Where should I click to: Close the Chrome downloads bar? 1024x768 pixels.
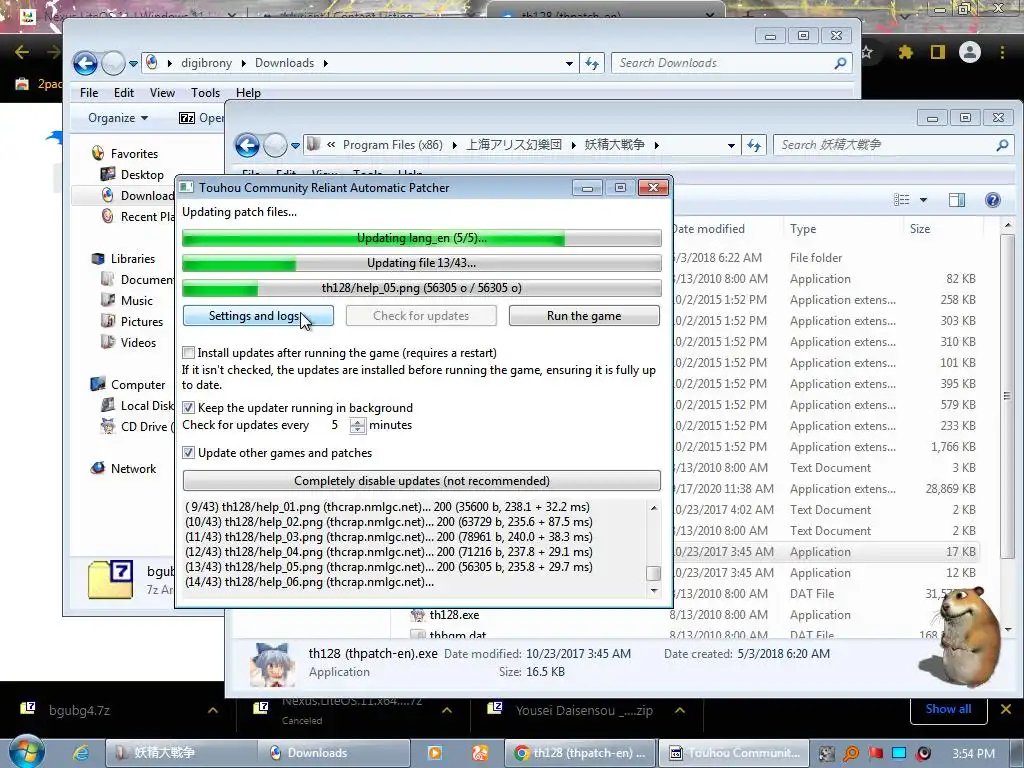pyautogui.click(x=1006, y=709)
